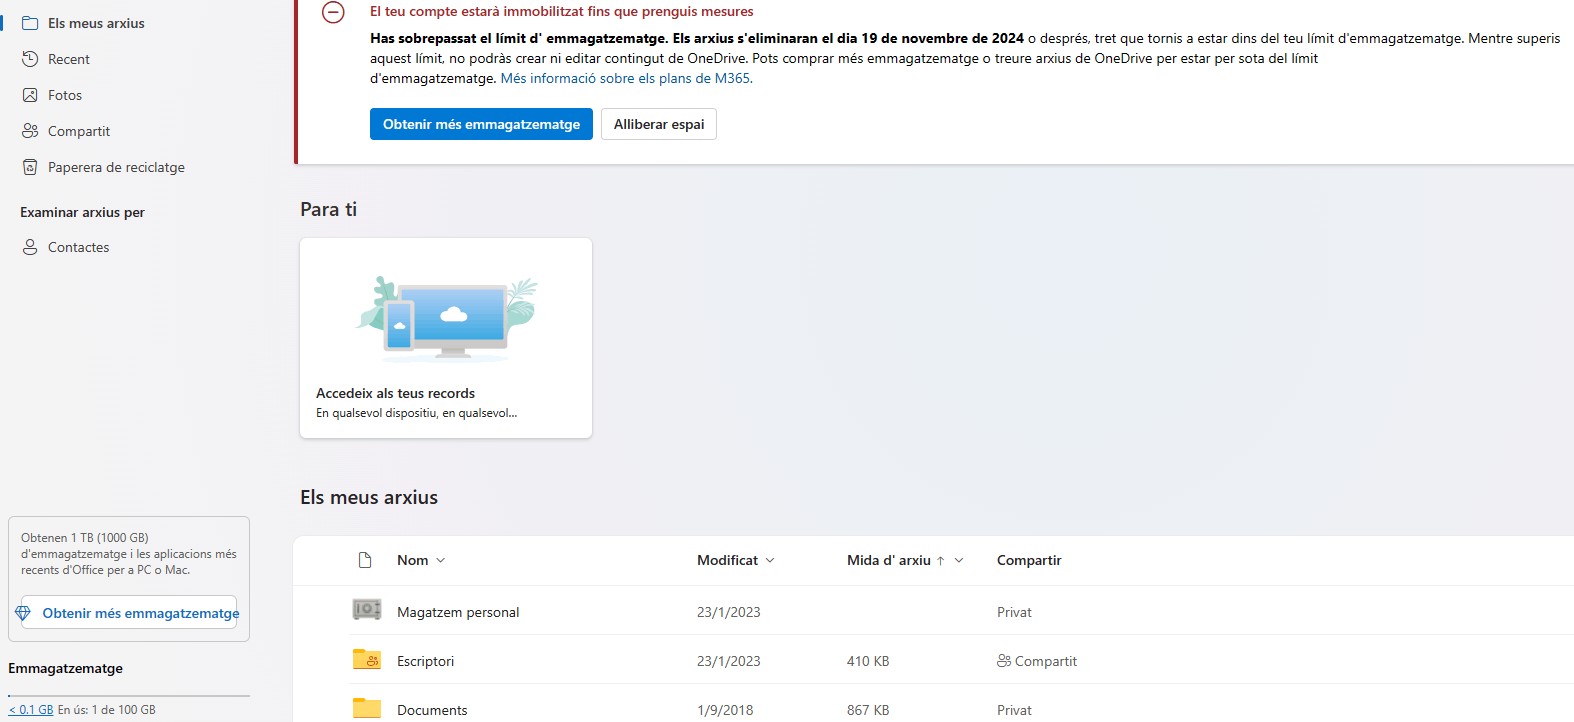Click the Els meus arxius folder icon
Screen dimensions: 1574x722
coord(30,23)
